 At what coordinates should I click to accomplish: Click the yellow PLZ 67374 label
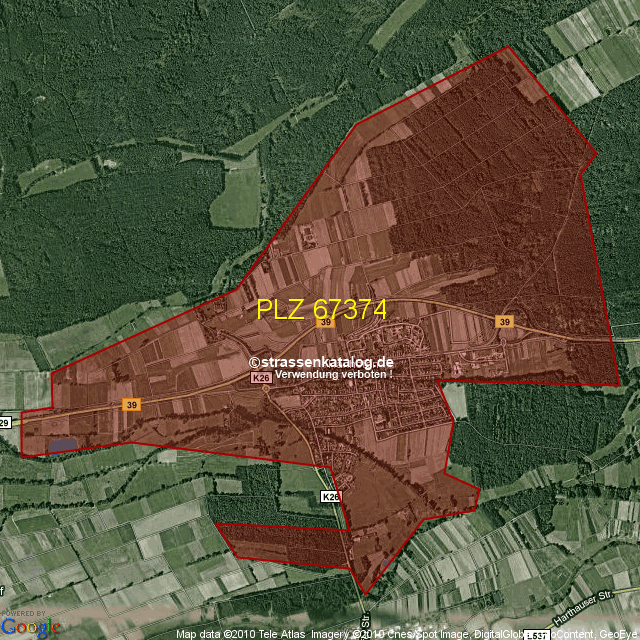(x=321, y=309)
